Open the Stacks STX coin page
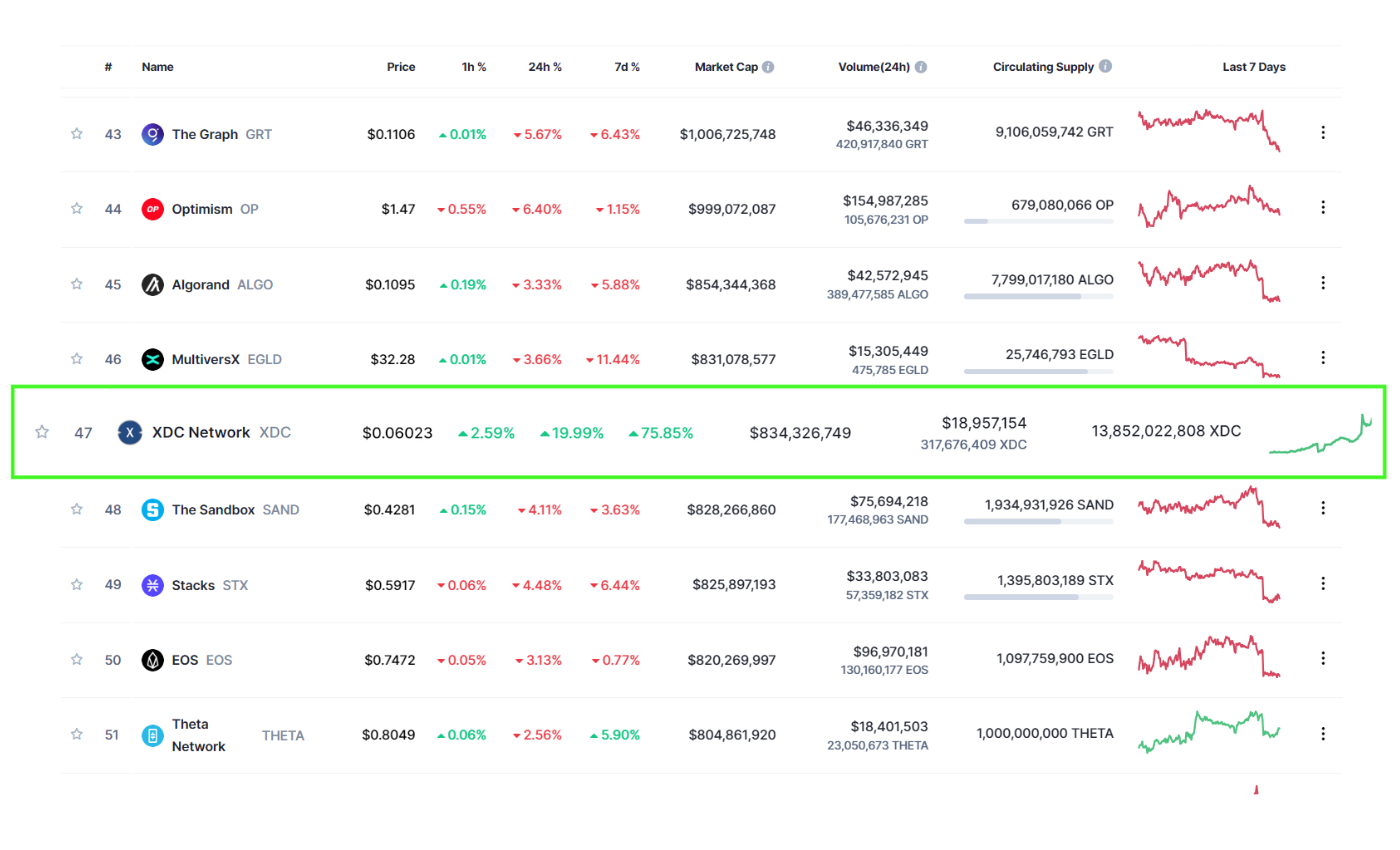Image resolution: width=1400 pixels, height=850 pixels. click(210, 585)
